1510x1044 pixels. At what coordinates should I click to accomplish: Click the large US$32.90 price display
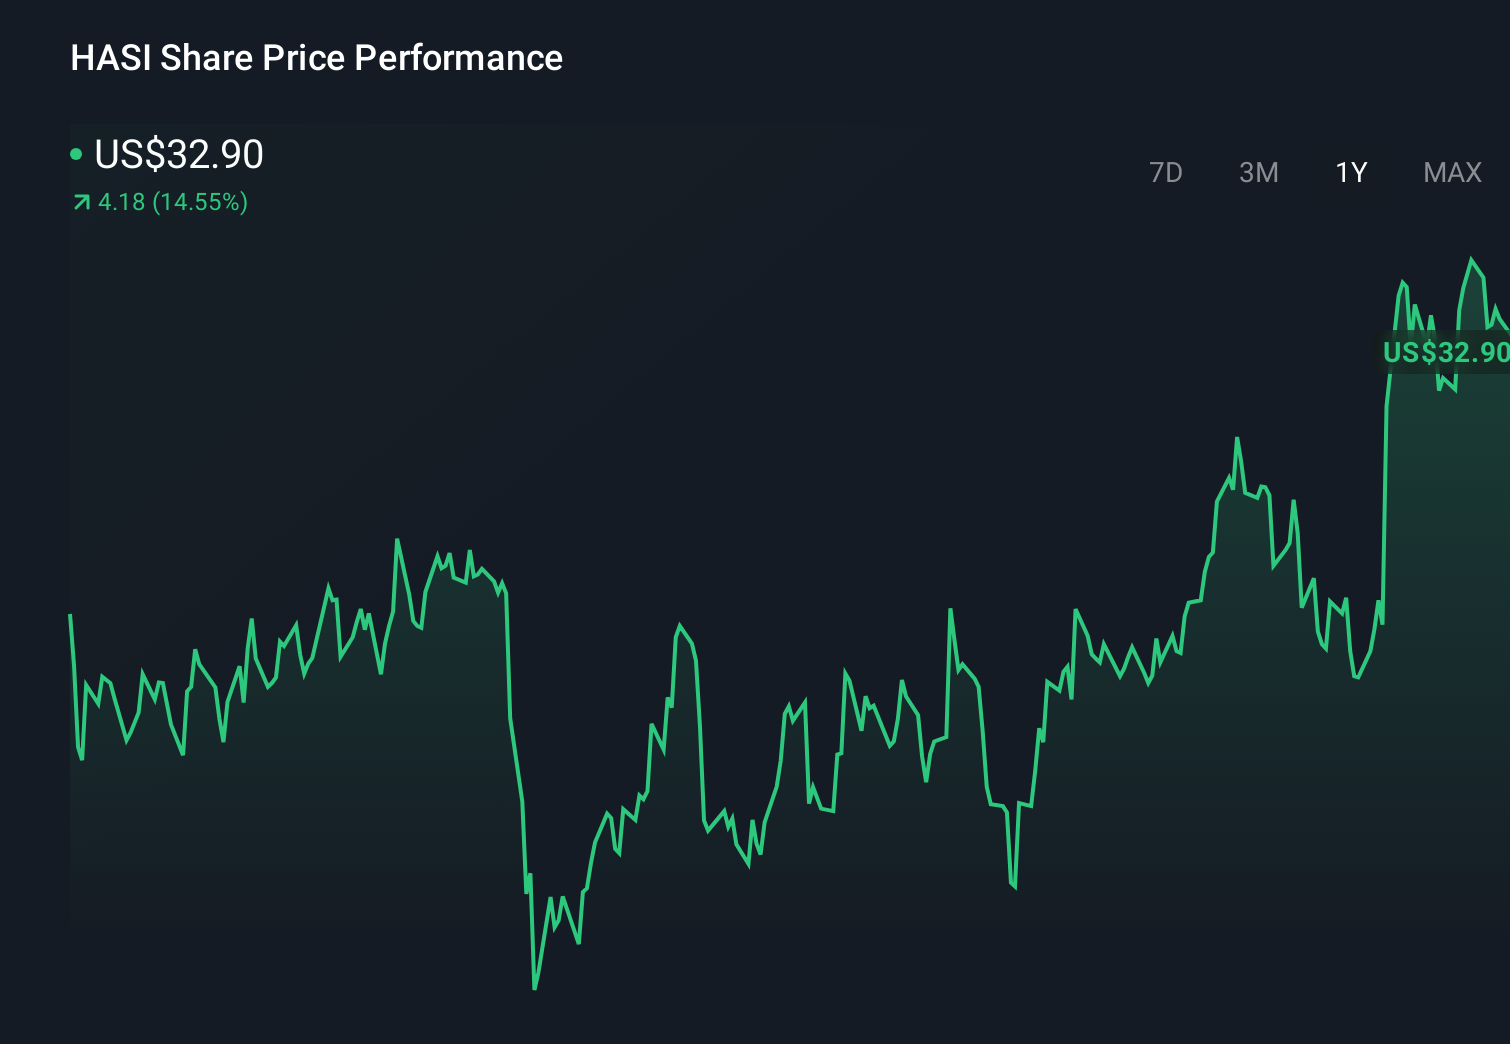[x=178, y=155]
